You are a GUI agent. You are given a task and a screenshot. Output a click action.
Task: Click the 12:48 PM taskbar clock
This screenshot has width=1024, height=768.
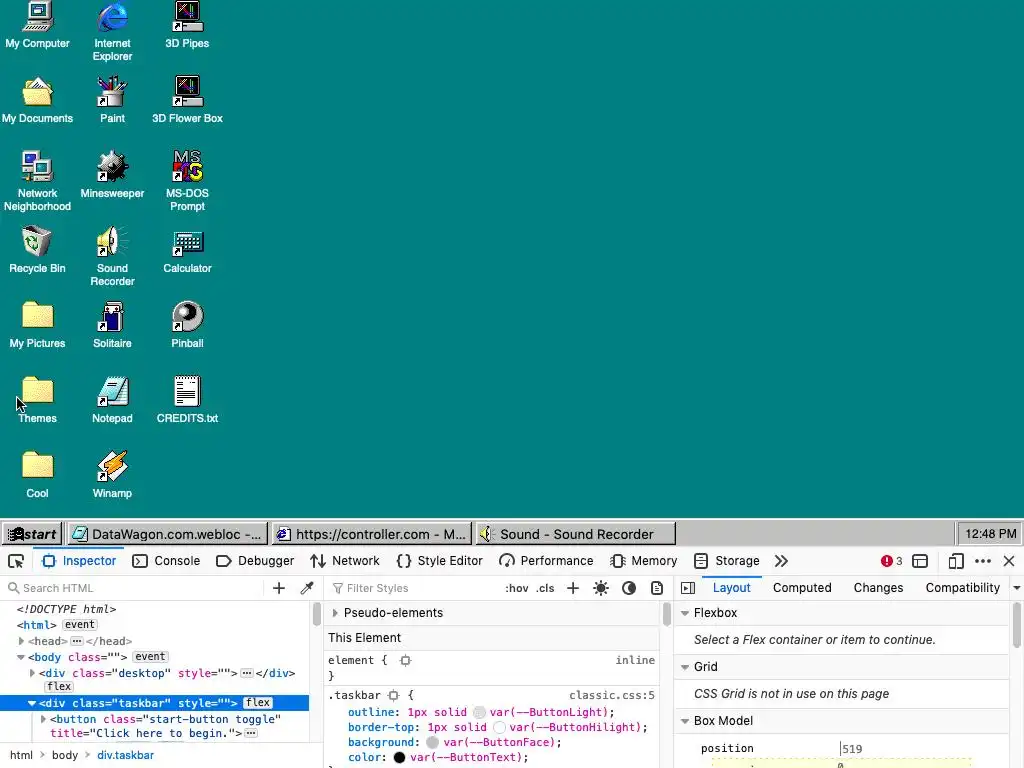click(x=990, y=534)
